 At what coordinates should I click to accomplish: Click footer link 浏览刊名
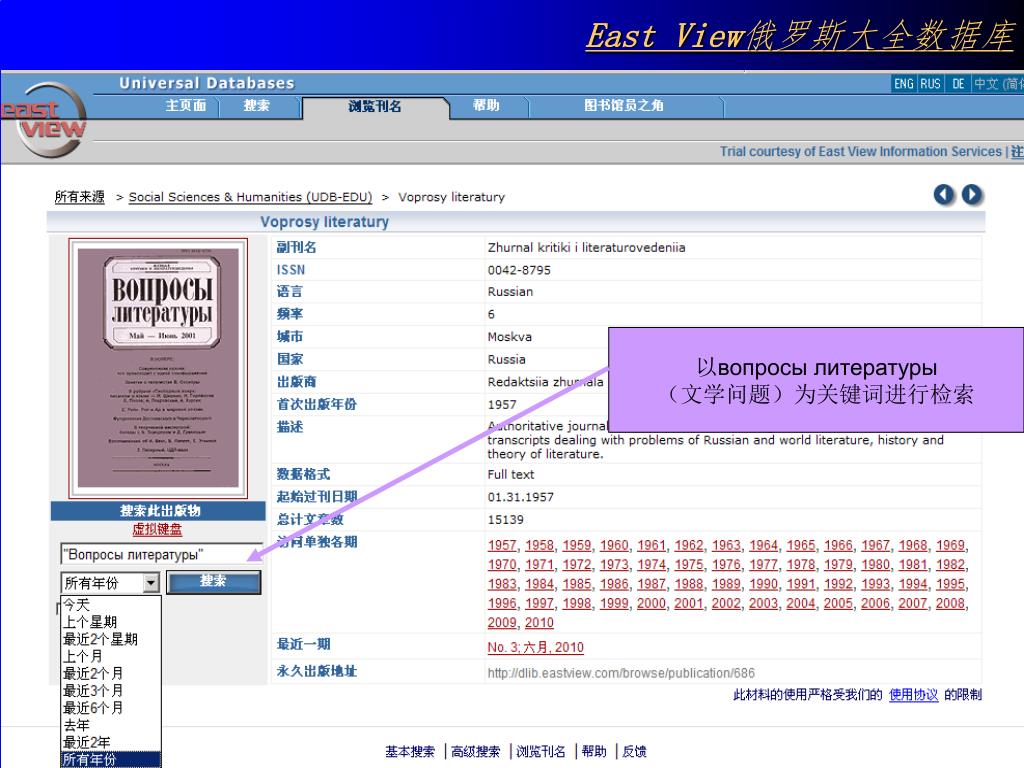pos(541,752)
